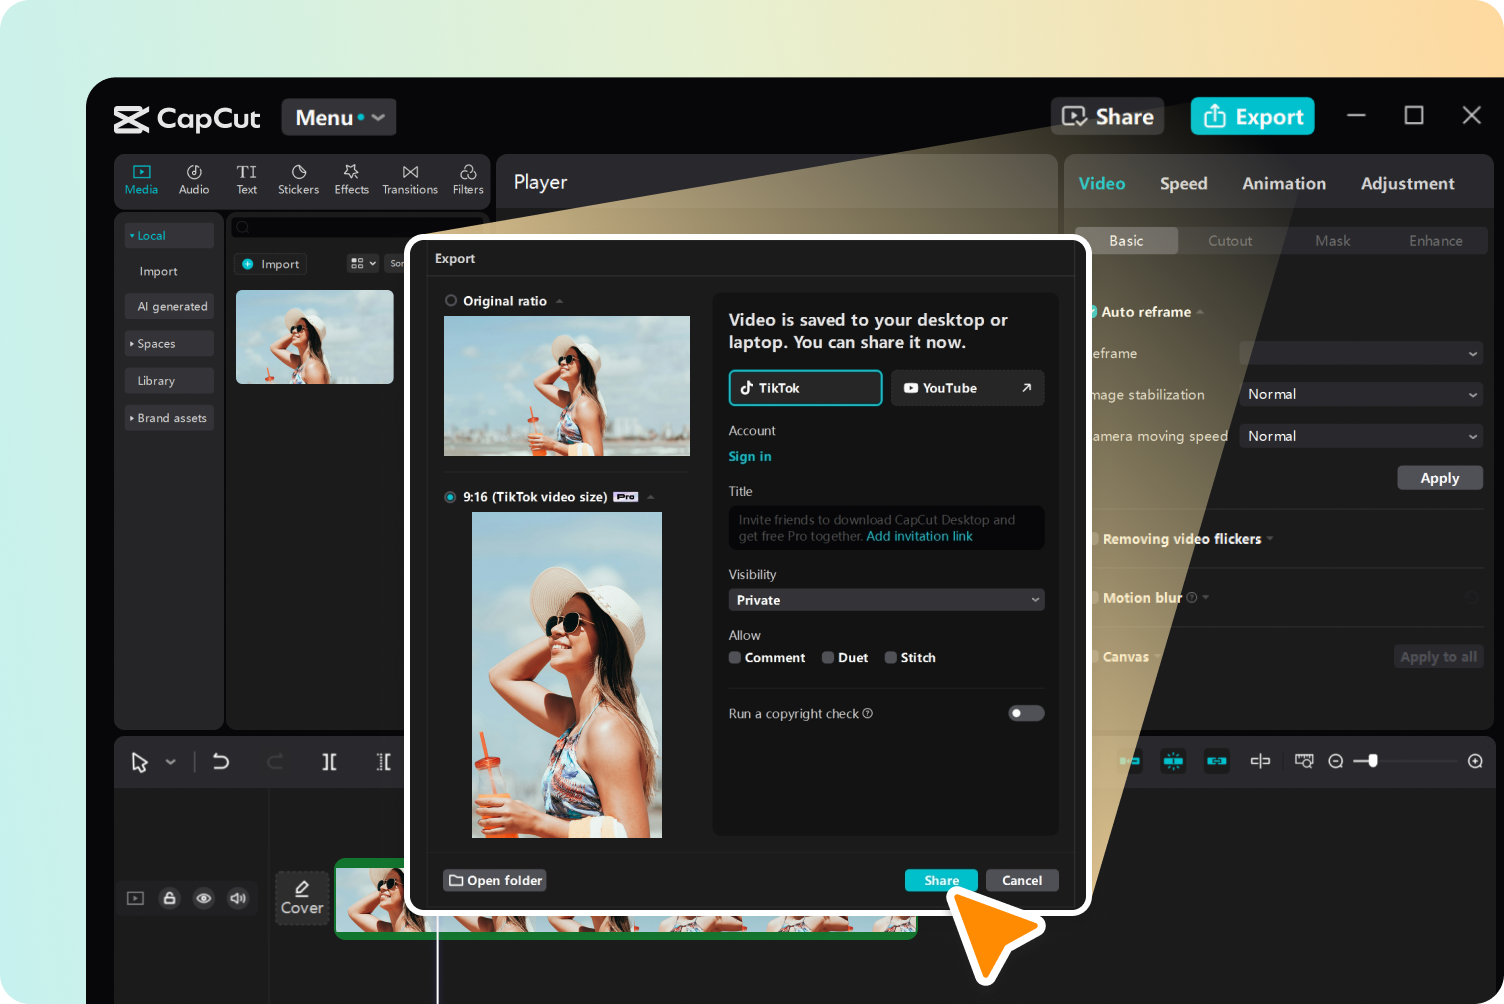Click the Undo icon in the timeline toolbar
This screenshot has height=1004, width=1504.
(221, 761)
